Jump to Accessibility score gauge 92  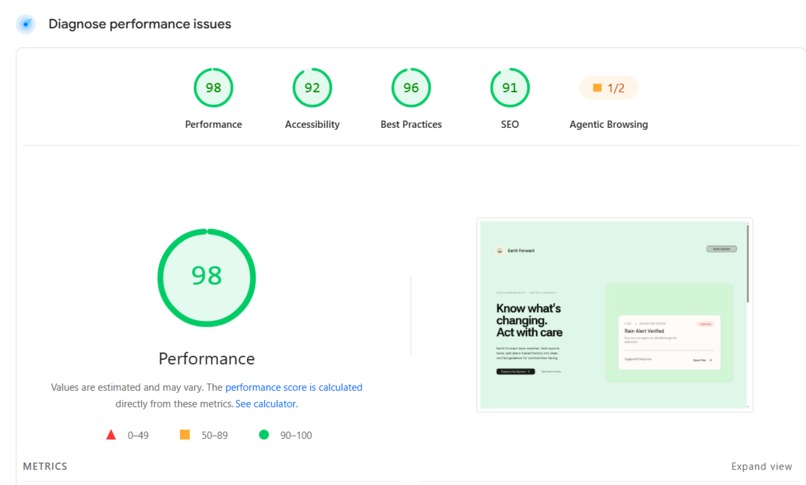[x=312, y=88]
